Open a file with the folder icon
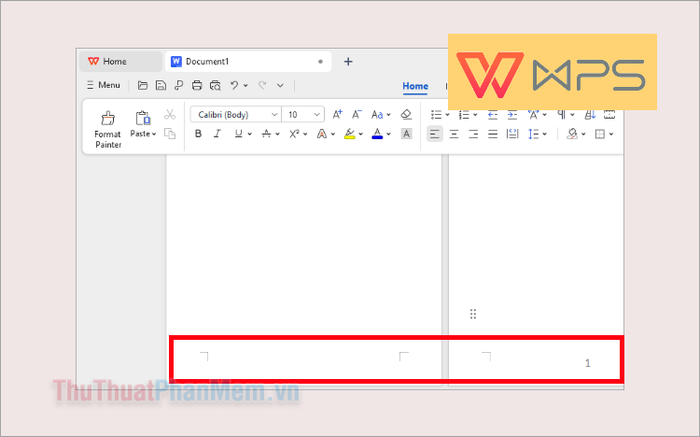Image resolution: width=700 pixels, height=437 pixels. click(x=142, y=85)
